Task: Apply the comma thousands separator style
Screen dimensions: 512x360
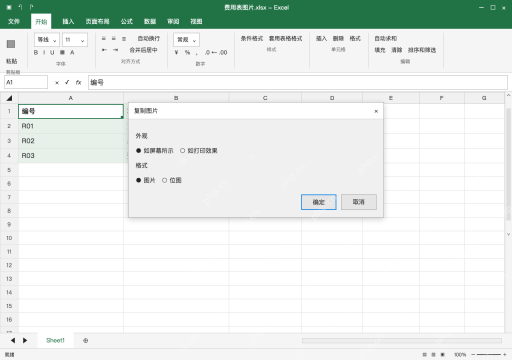Action: point(197,53)
